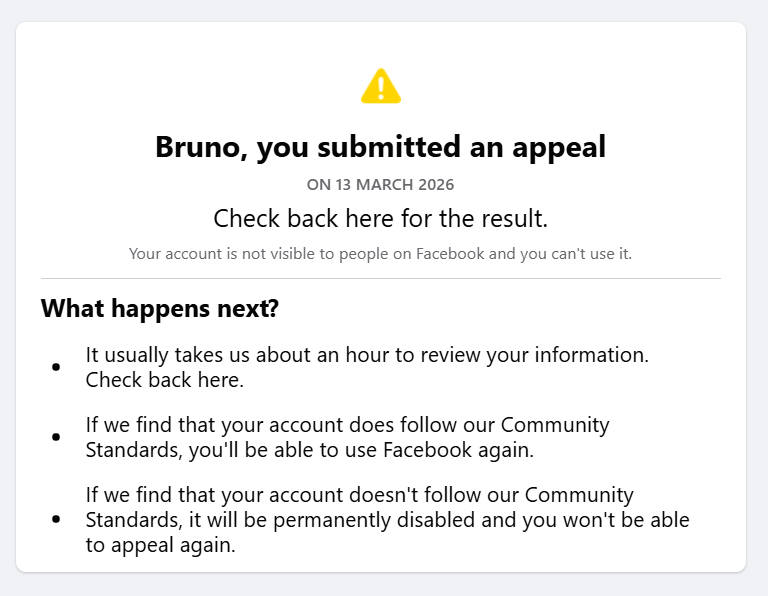Viewport: 768px width, 596px height.
Task: Click the "Bruno, you submitted an appeal" heading
Action: click(380, 147)
